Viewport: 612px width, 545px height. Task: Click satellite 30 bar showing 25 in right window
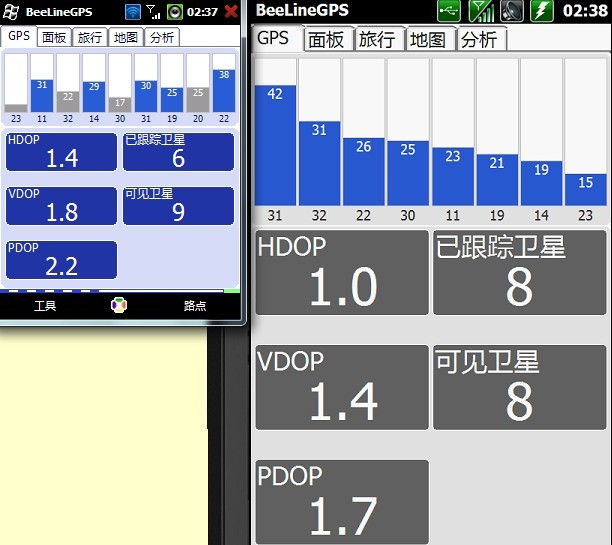[408, 173]
